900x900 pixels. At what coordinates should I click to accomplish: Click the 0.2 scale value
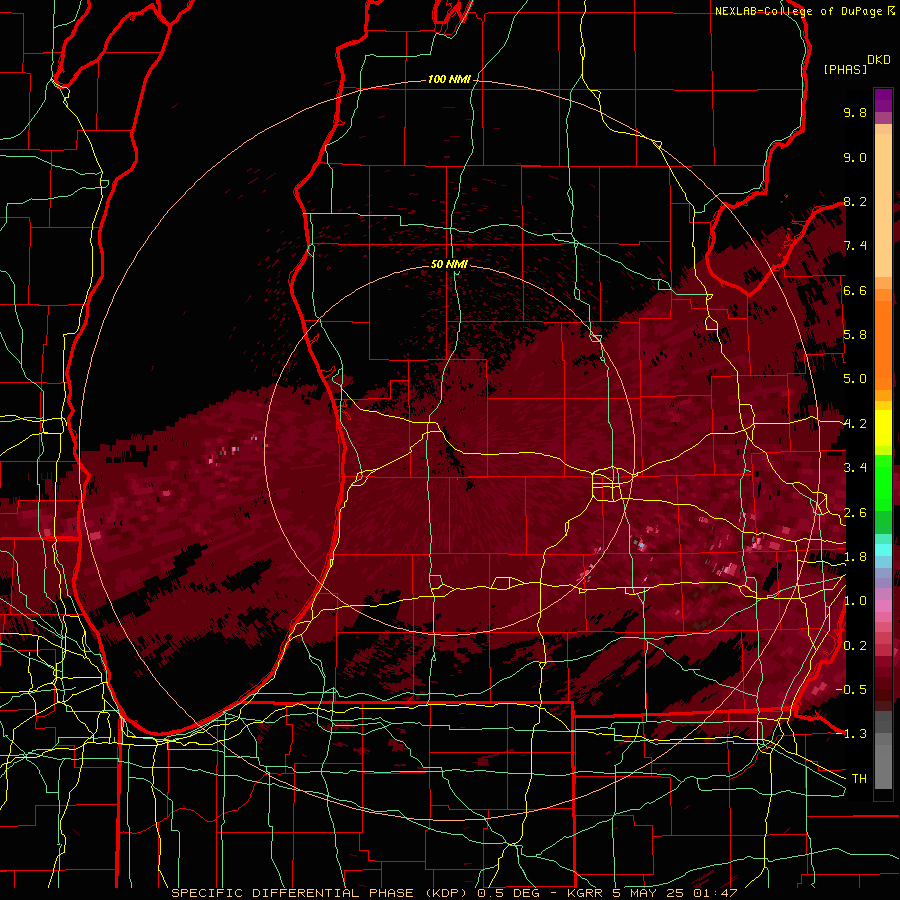855,646
